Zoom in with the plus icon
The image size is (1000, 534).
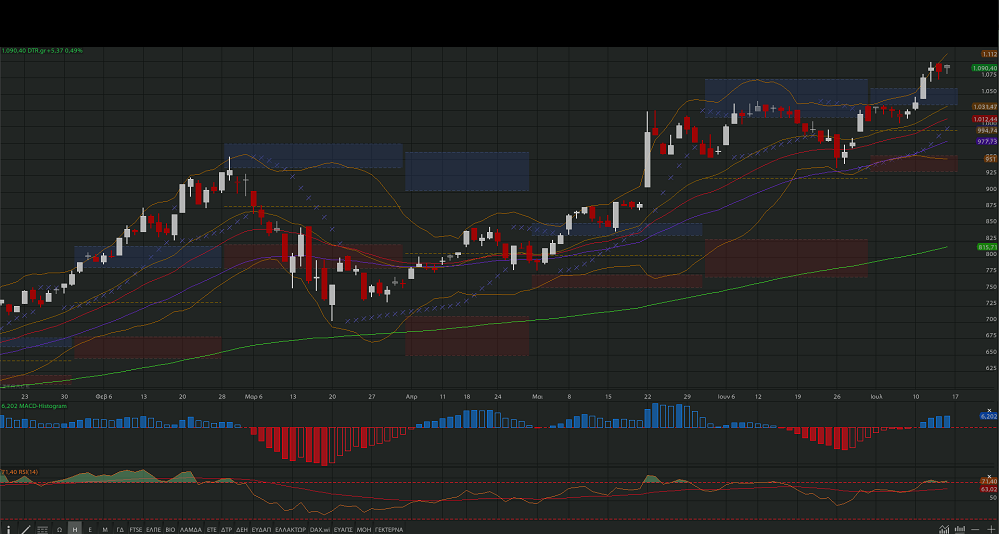tap(991, 530)
